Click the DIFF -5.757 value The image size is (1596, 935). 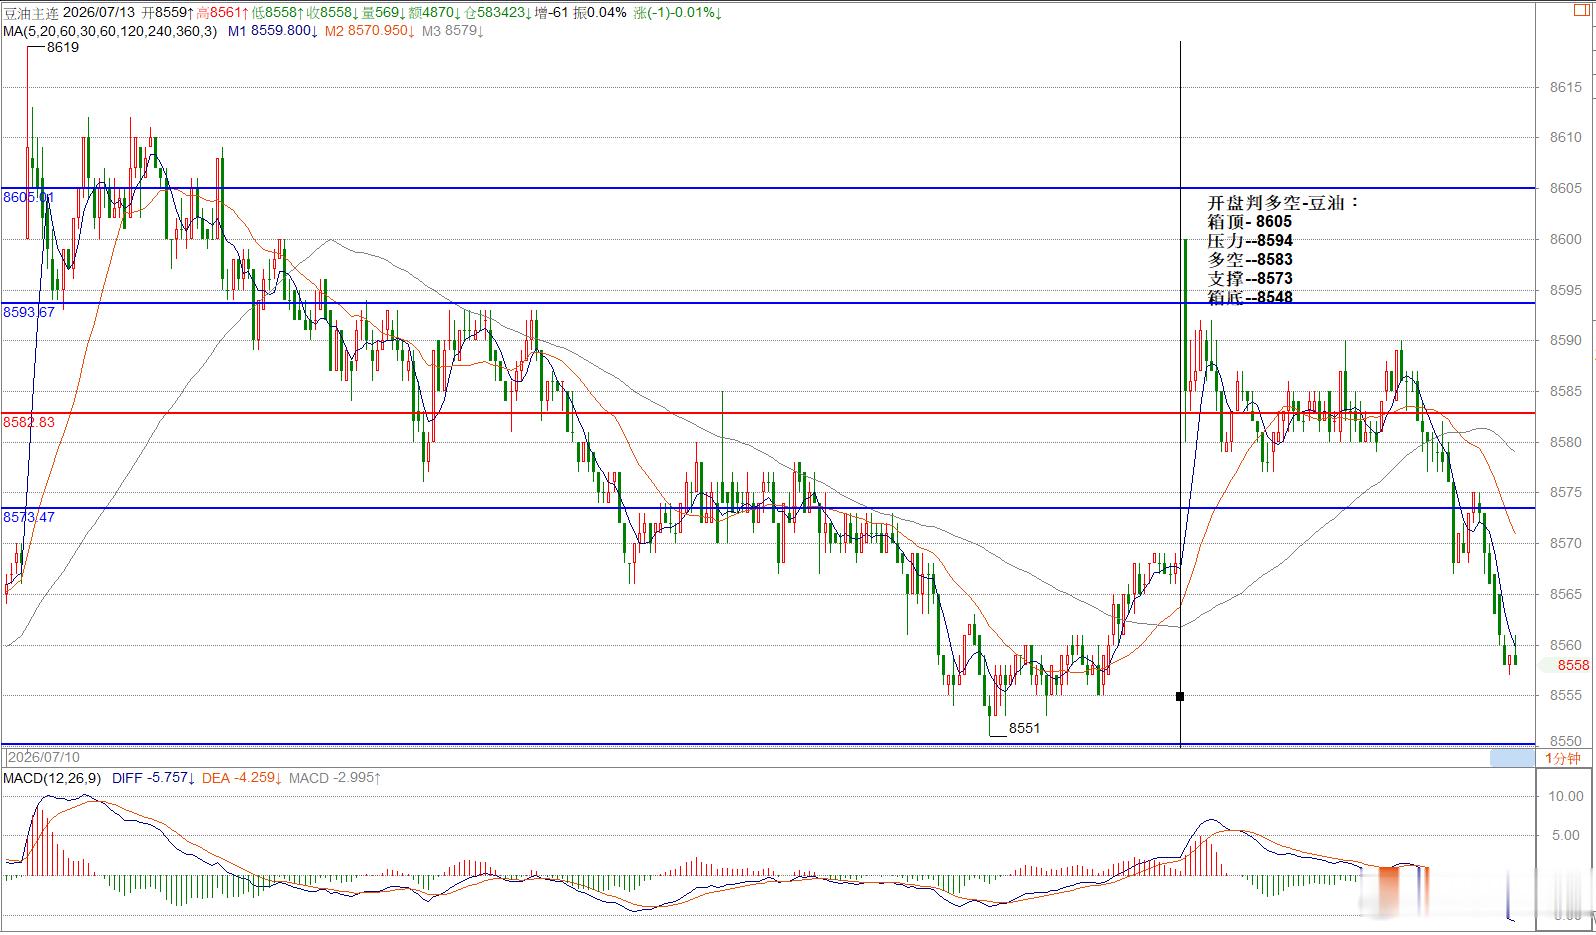click(154, 777)
